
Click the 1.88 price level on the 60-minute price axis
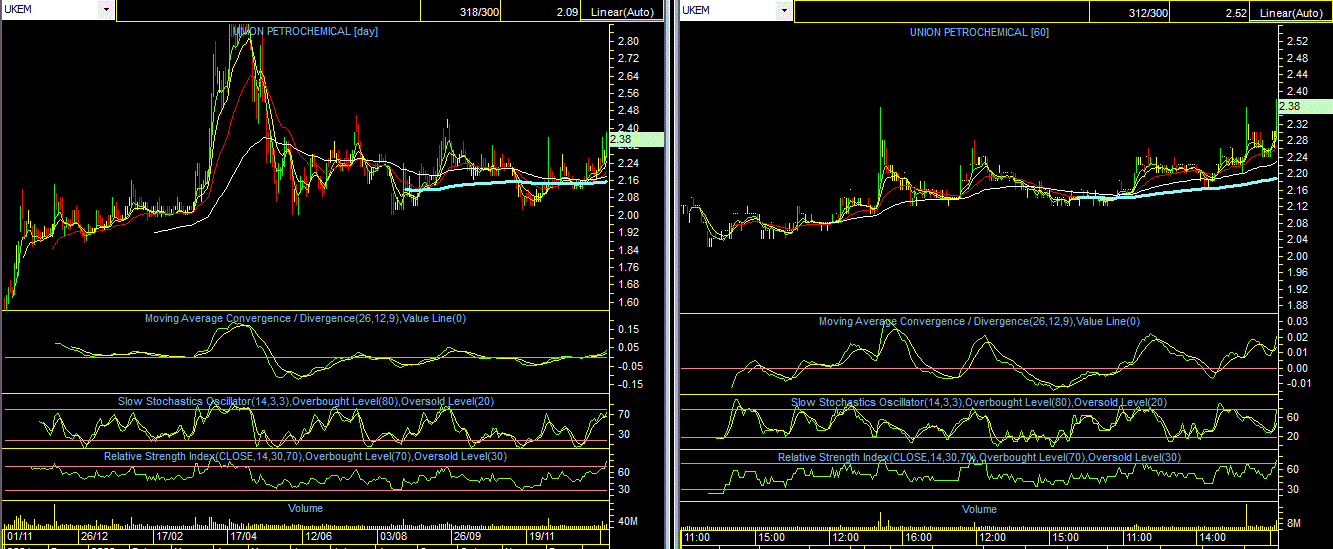click(x=1297, y=305)
